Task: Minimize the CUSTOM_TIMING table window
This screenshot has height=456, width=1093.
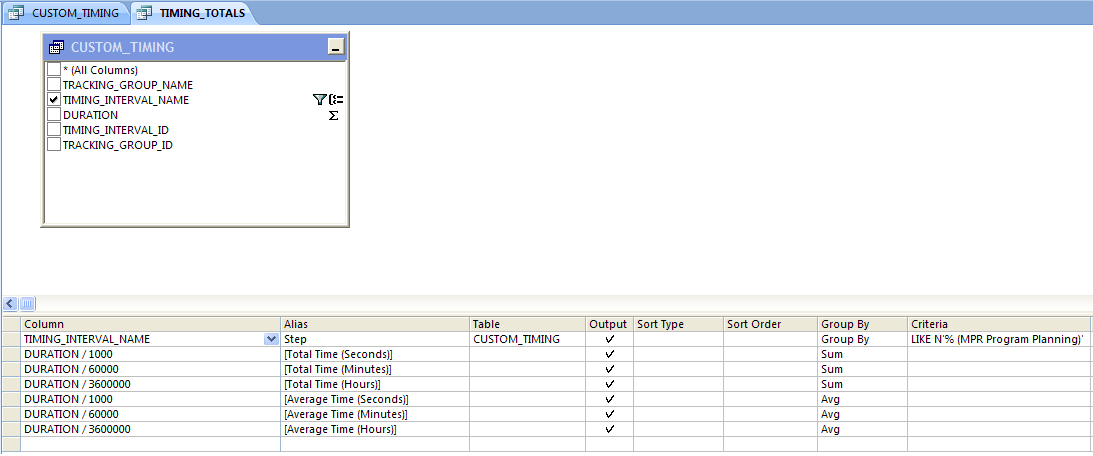Action: point(335,47)
